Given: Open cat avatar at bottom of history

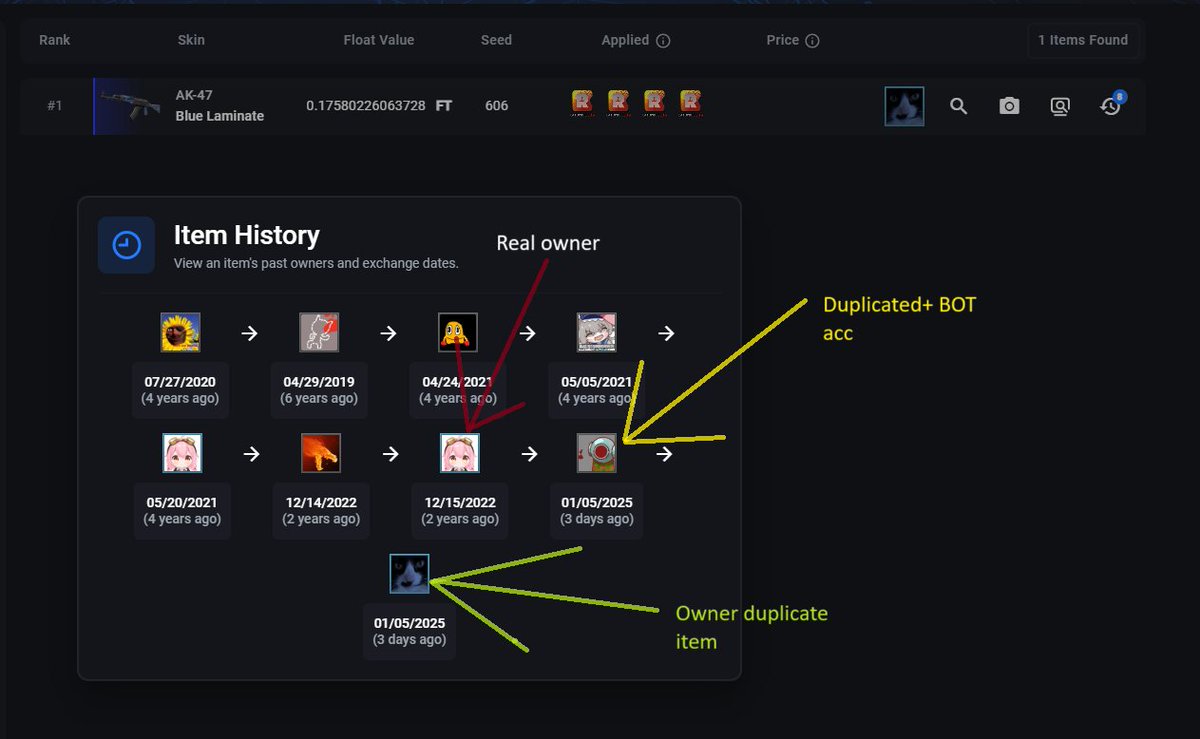Looking at the screenshot, I should click(x=410, y=574).
